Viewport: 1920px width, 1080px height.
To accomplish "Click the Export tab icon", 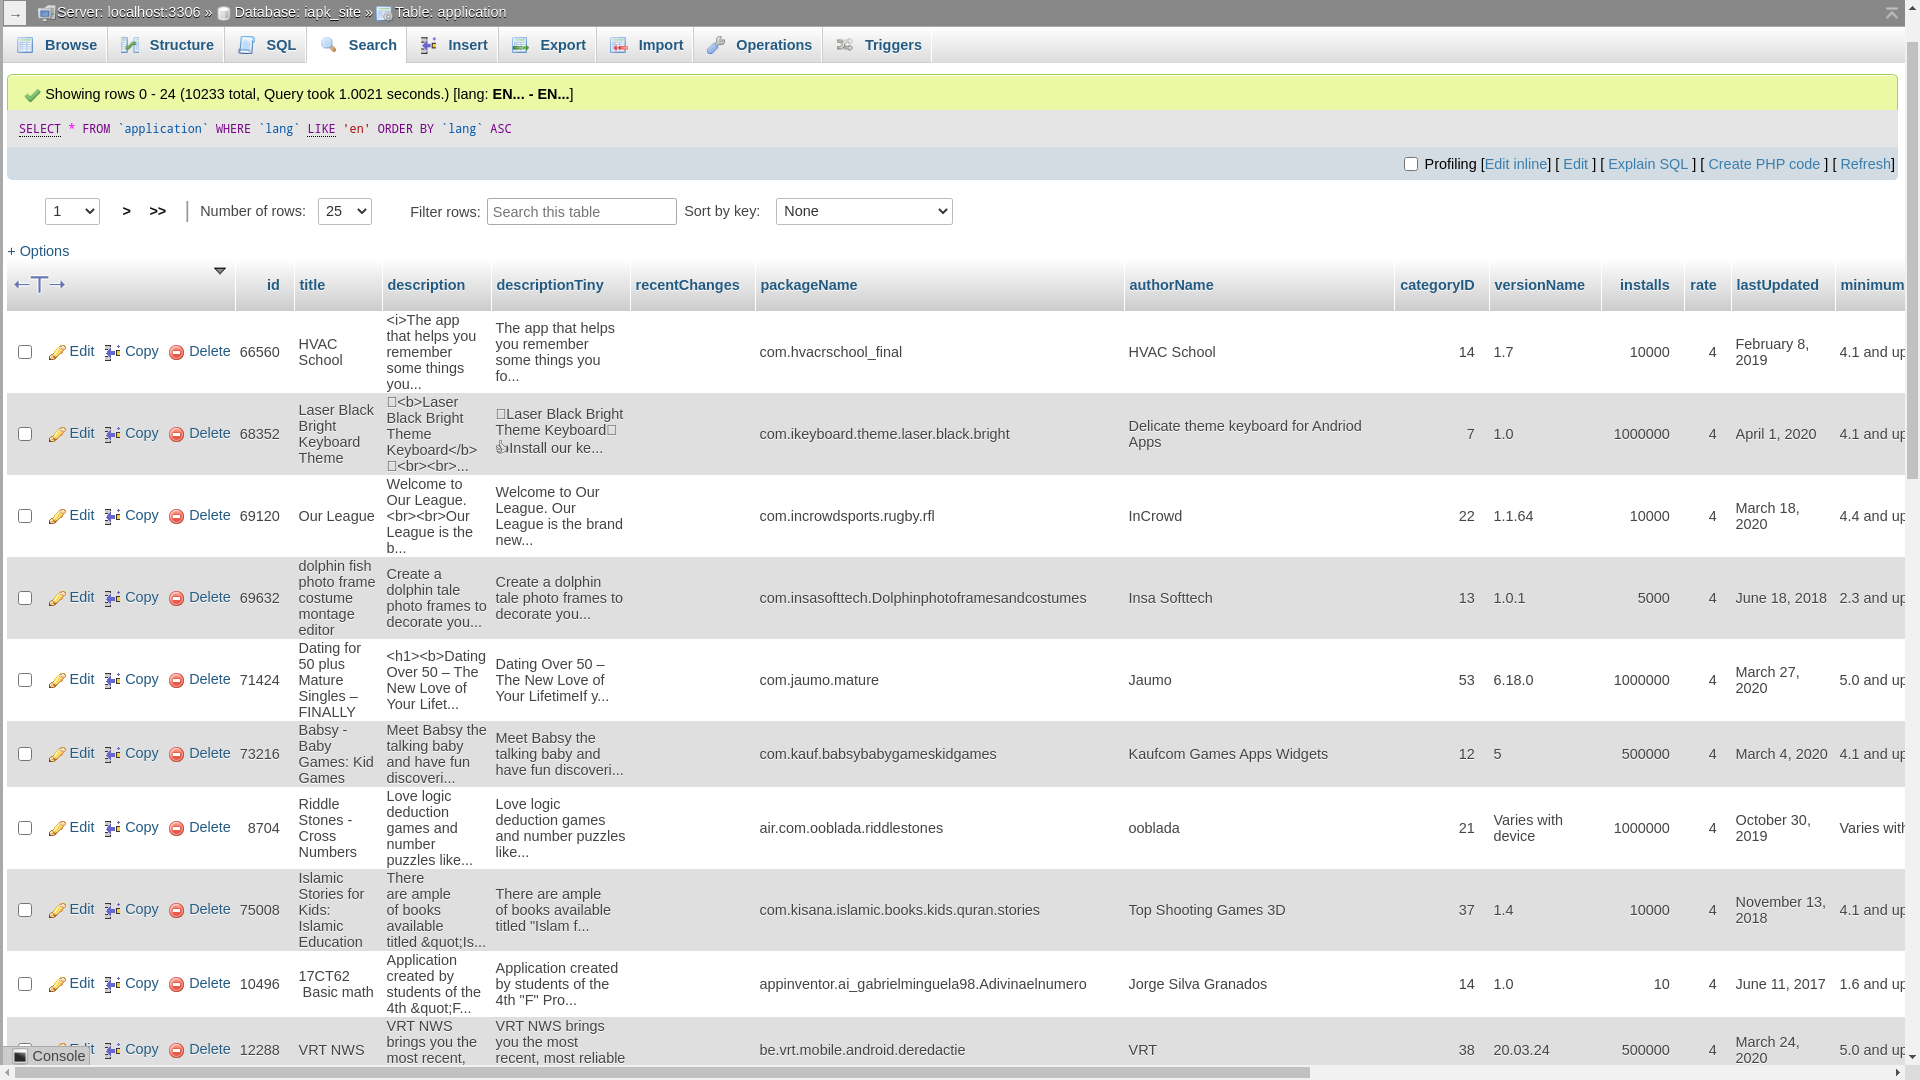I will pyautogui.click(x=521, y=44).
